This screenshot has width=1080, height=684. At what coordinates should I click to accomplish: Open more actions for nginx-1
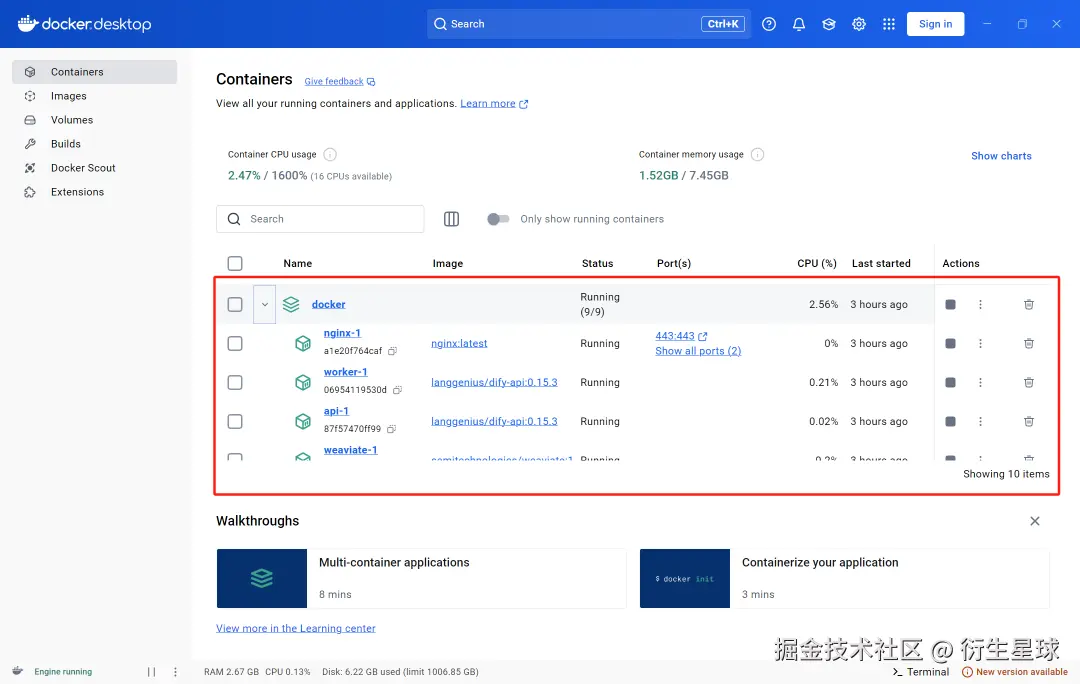pos(980,343)
